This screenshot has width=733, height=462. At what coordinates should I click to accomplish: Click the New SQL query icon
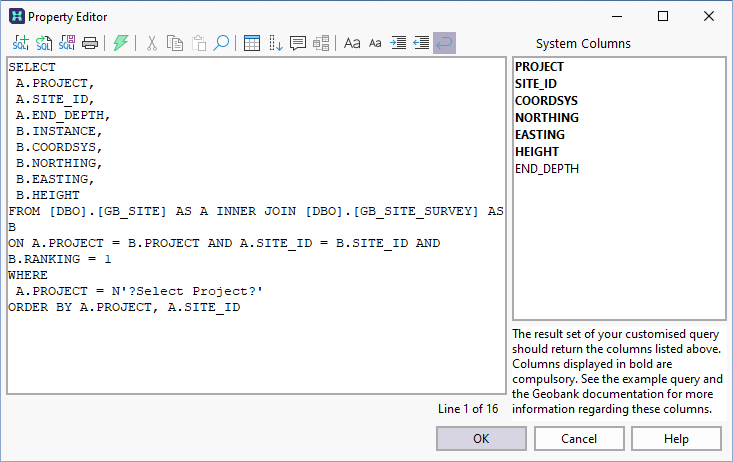click(21, 43)
